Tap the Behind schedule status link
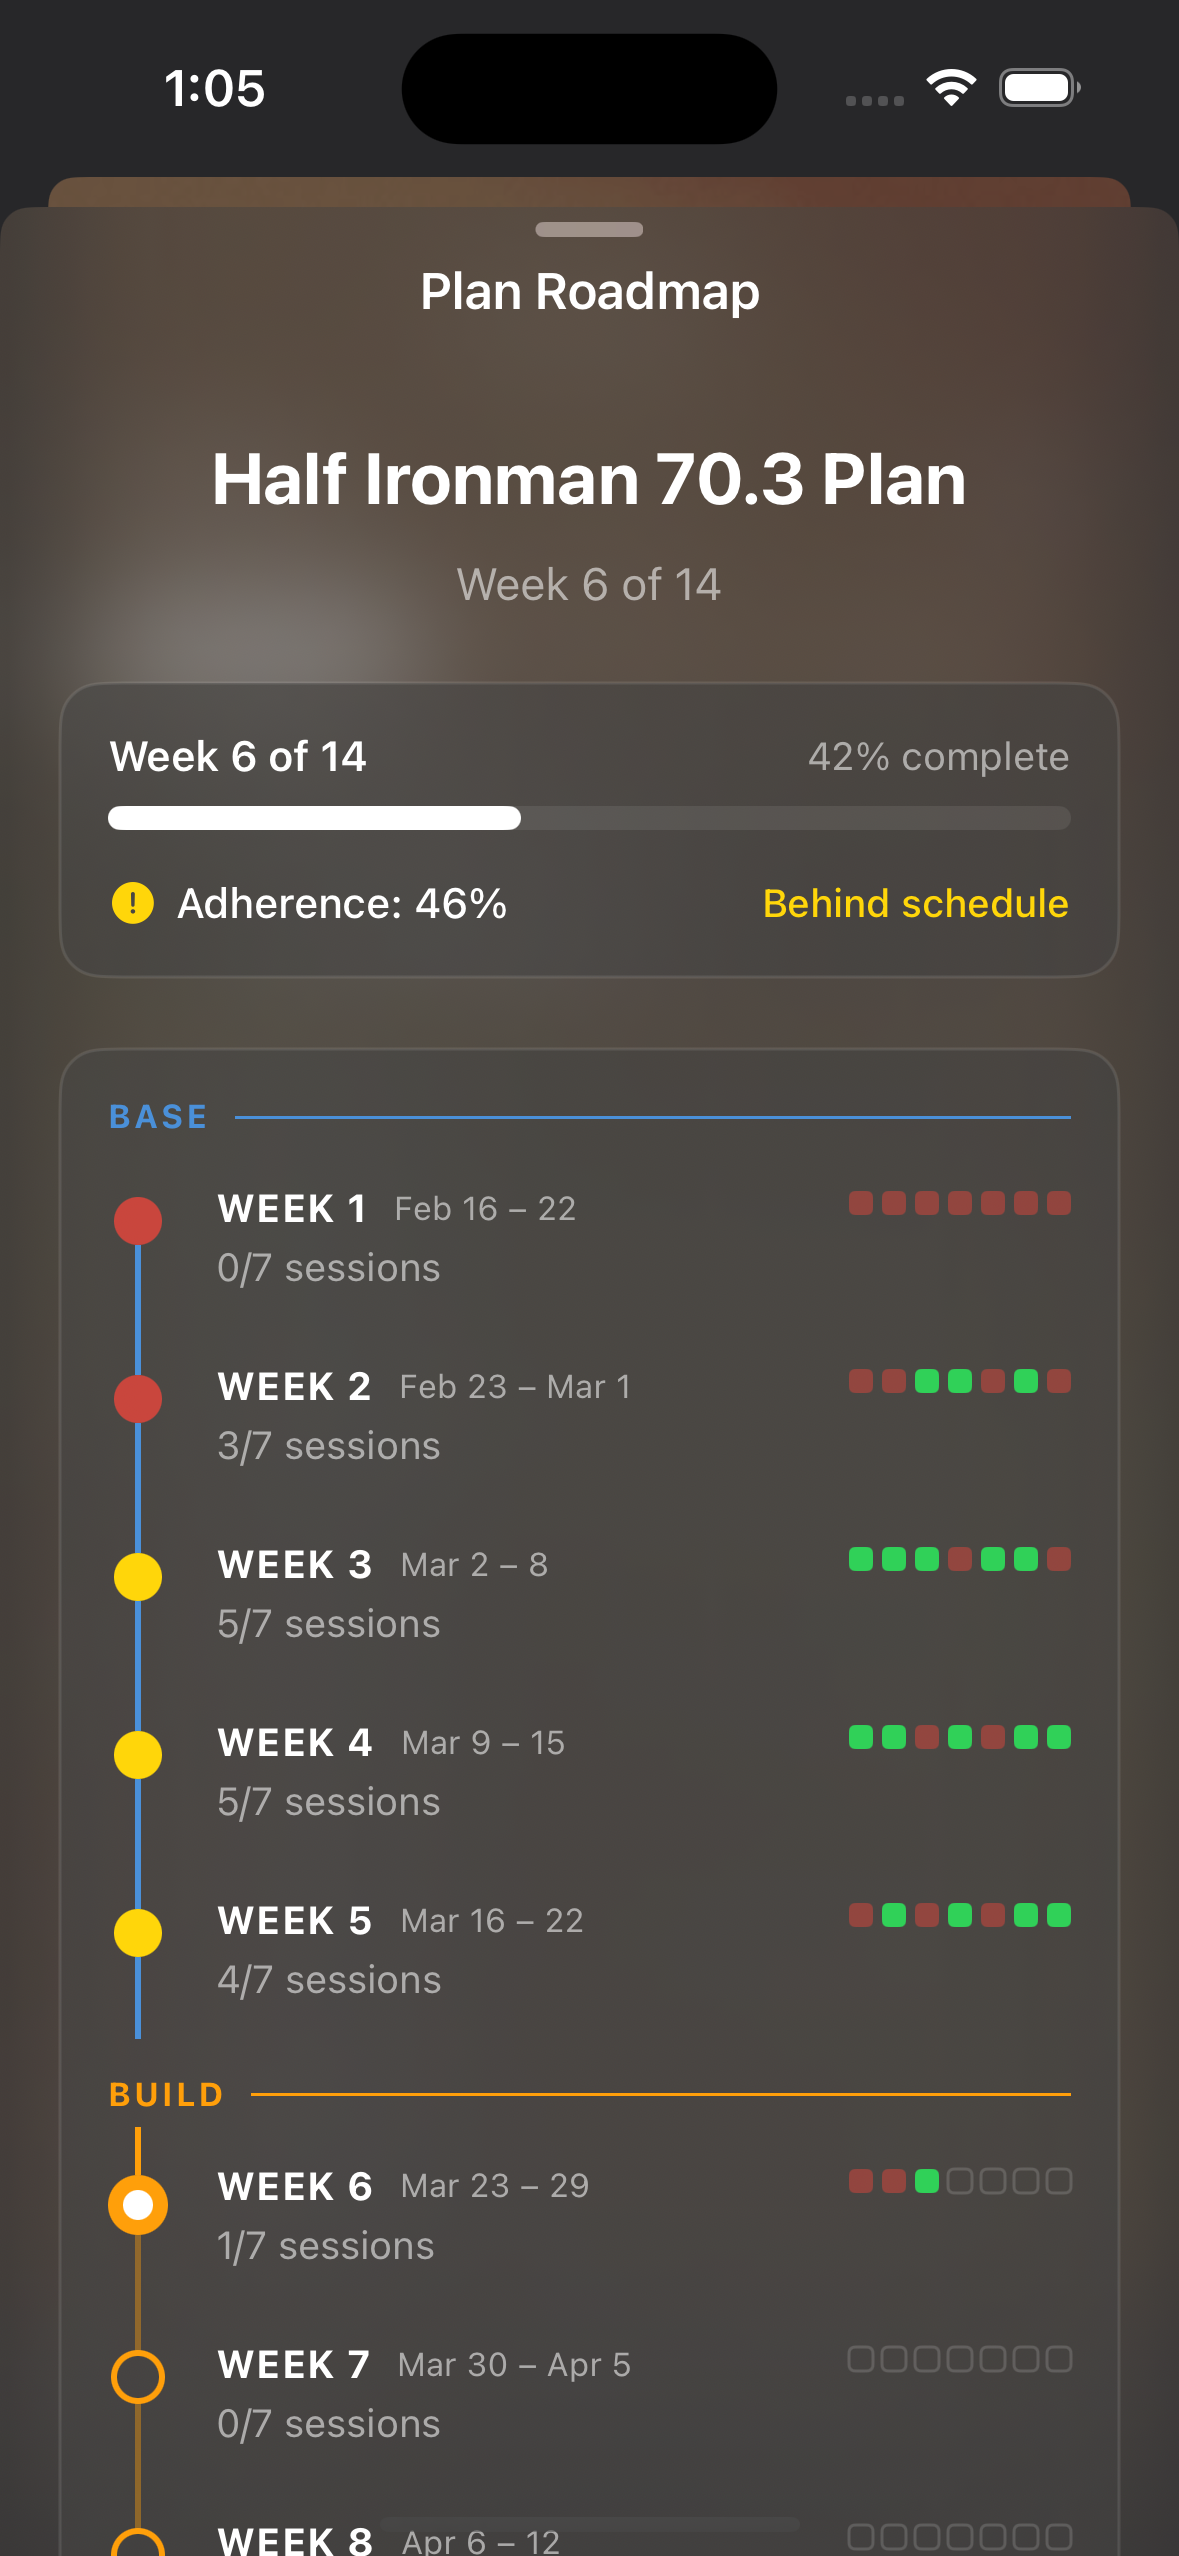This screenshot has width=1179, height=2556. [x=915, y=903]
